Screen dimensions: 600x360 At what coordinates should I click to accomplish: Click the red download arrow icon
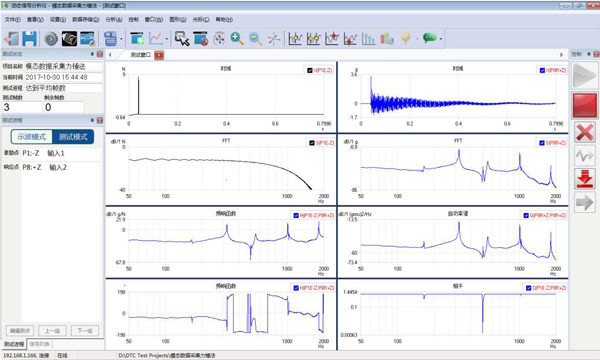[584, 179]
